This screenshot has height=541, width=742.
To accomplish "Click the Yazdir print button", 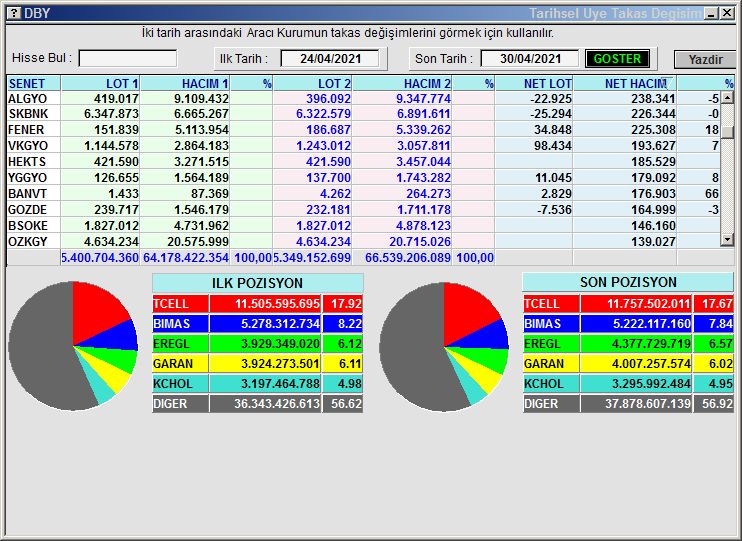I will [x=705, y=60].
